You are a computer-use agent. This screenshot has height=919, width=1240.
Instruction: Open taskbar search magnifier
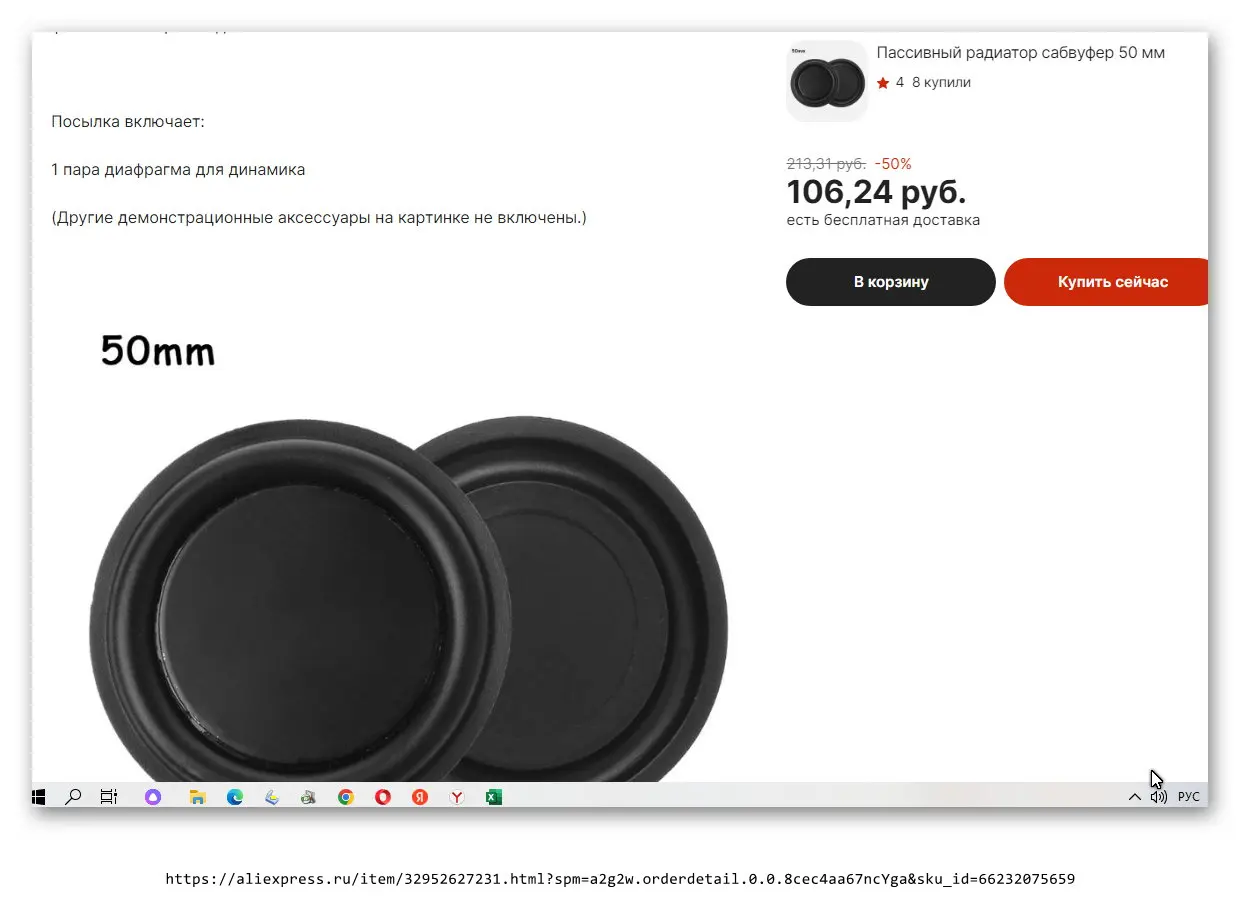tap(73, 797)
